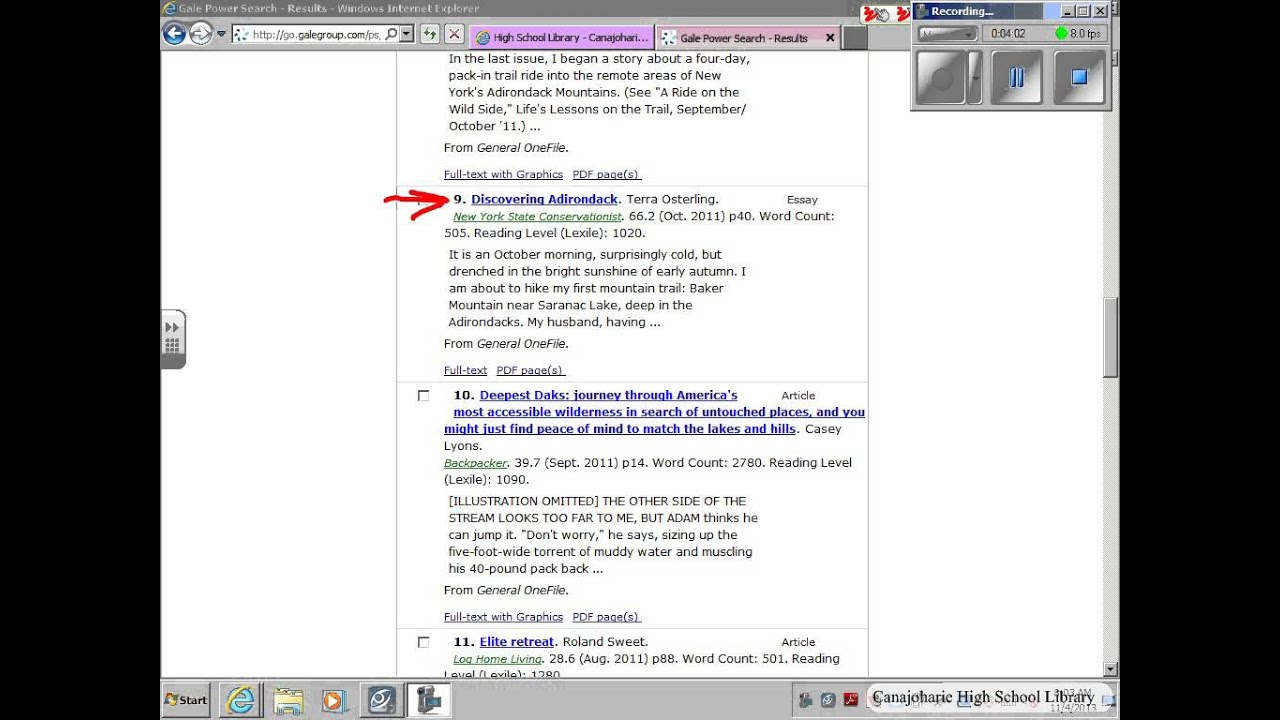
Task: Open Windows Media Player on taskbar
Action: pyautogui.click(x=334, y=700)
